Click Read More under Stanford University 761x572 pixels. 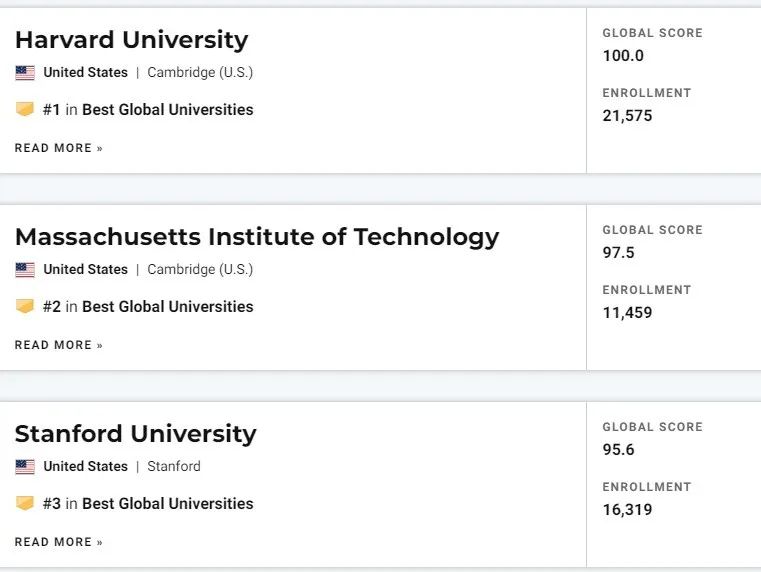(x=59, y=542)
